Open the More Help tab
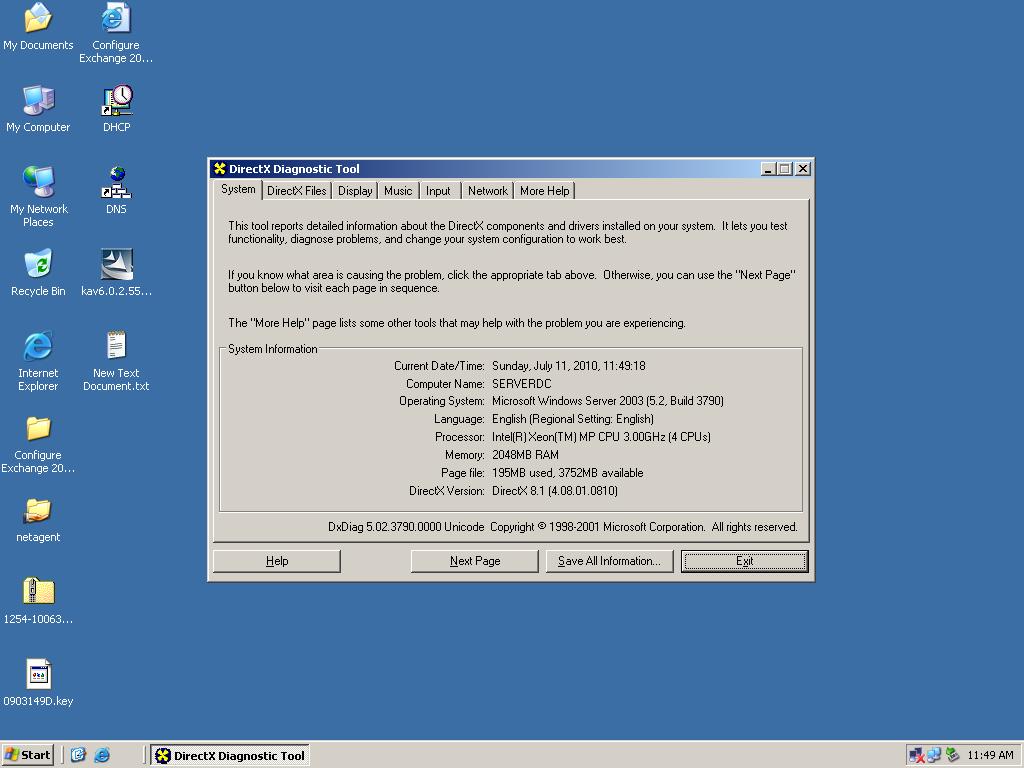The image size is (1024, 768). [545, 191]
